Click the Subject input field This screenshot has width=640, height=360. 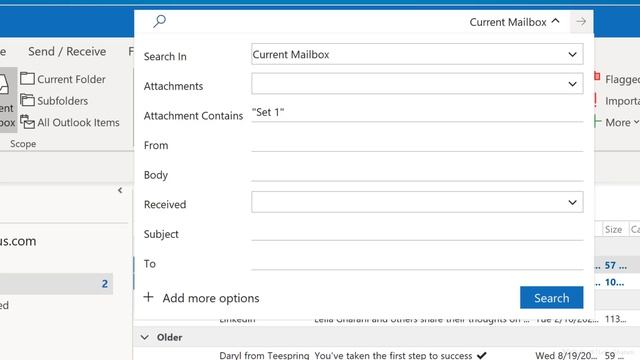pyautogui.click(x=417, y=231)
